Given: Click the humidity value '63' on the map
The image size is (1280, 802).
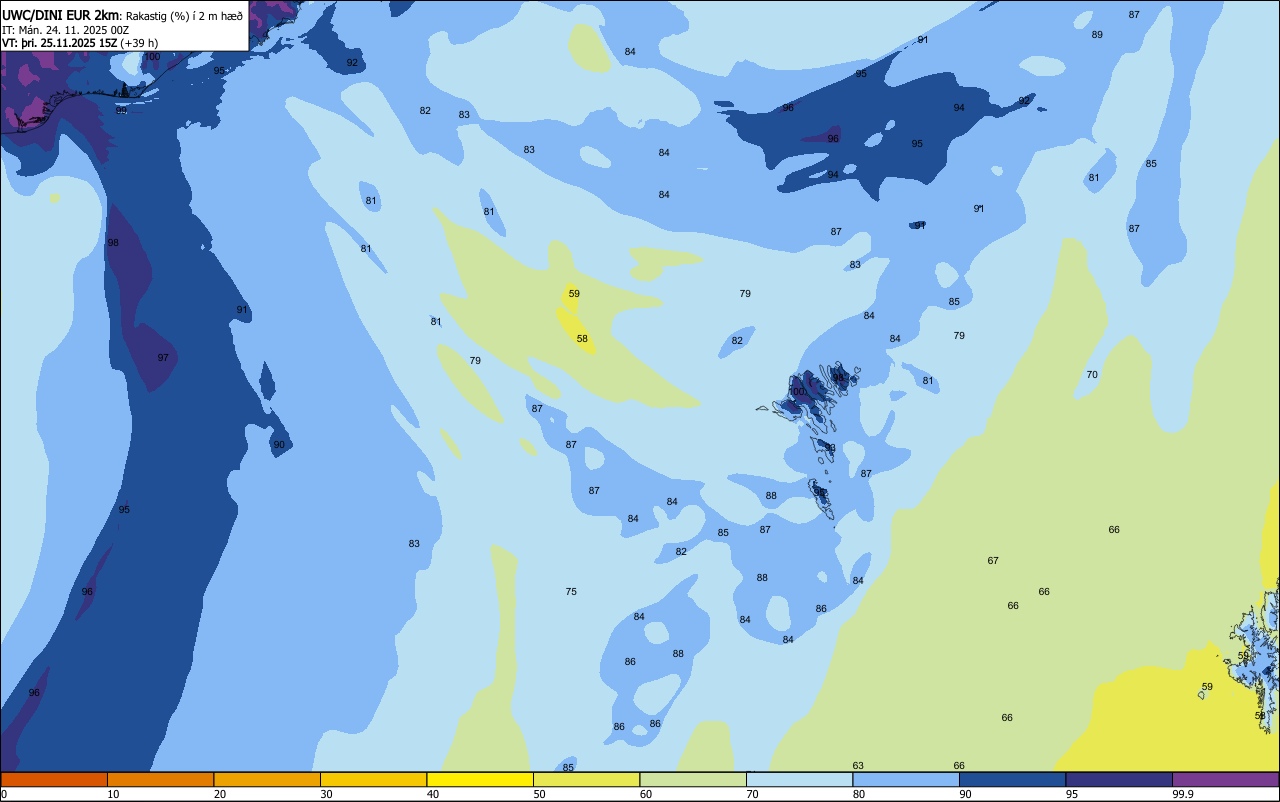Looking at the screenshot, I should click(858, 766).
